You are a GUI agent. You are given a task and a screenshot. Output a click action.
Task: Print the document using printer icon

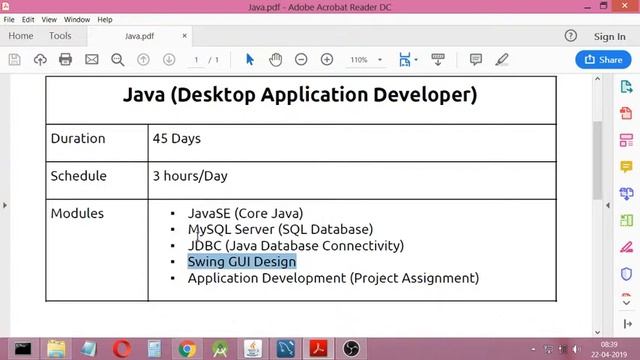(65, 60)
